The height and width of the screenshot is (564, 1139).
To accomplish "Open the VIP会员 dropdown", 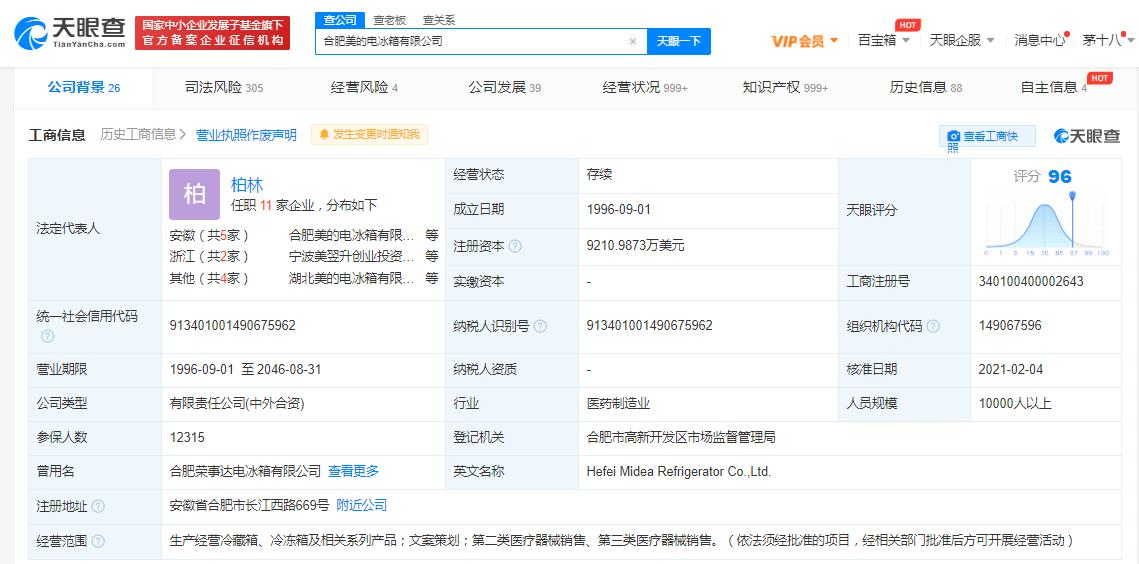I will [x=805, y=41].
